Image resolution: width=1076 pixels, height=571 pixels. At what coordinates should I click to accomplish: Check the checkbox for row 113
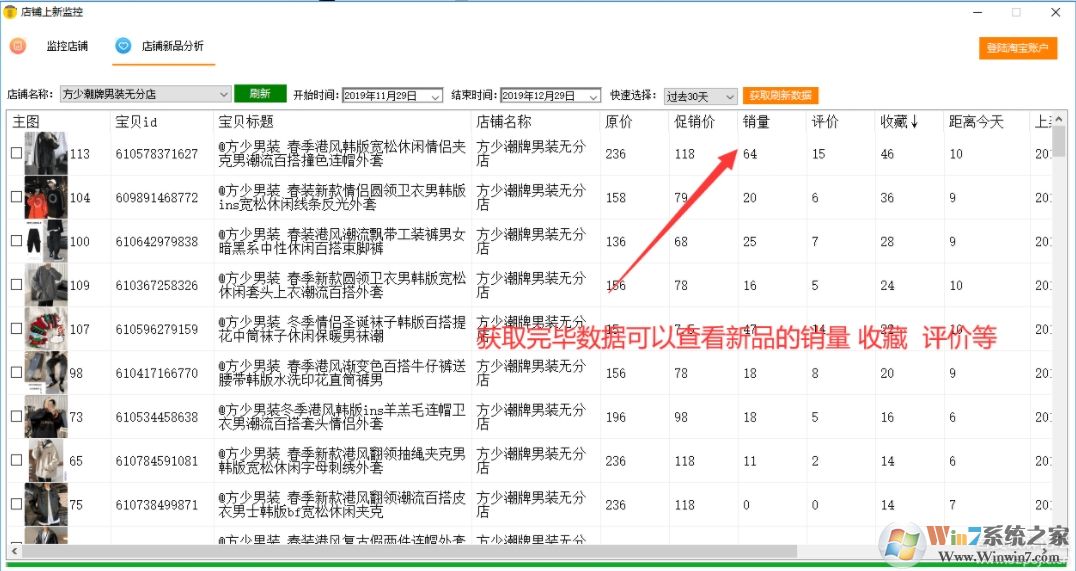point(16,153)
